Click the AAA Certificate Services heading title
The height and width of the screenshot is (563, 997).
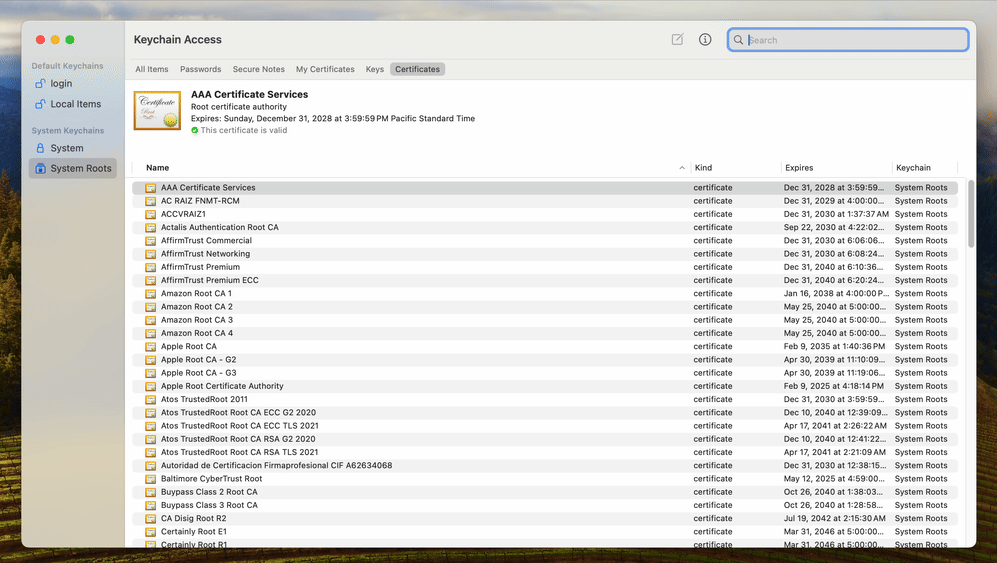249,94
